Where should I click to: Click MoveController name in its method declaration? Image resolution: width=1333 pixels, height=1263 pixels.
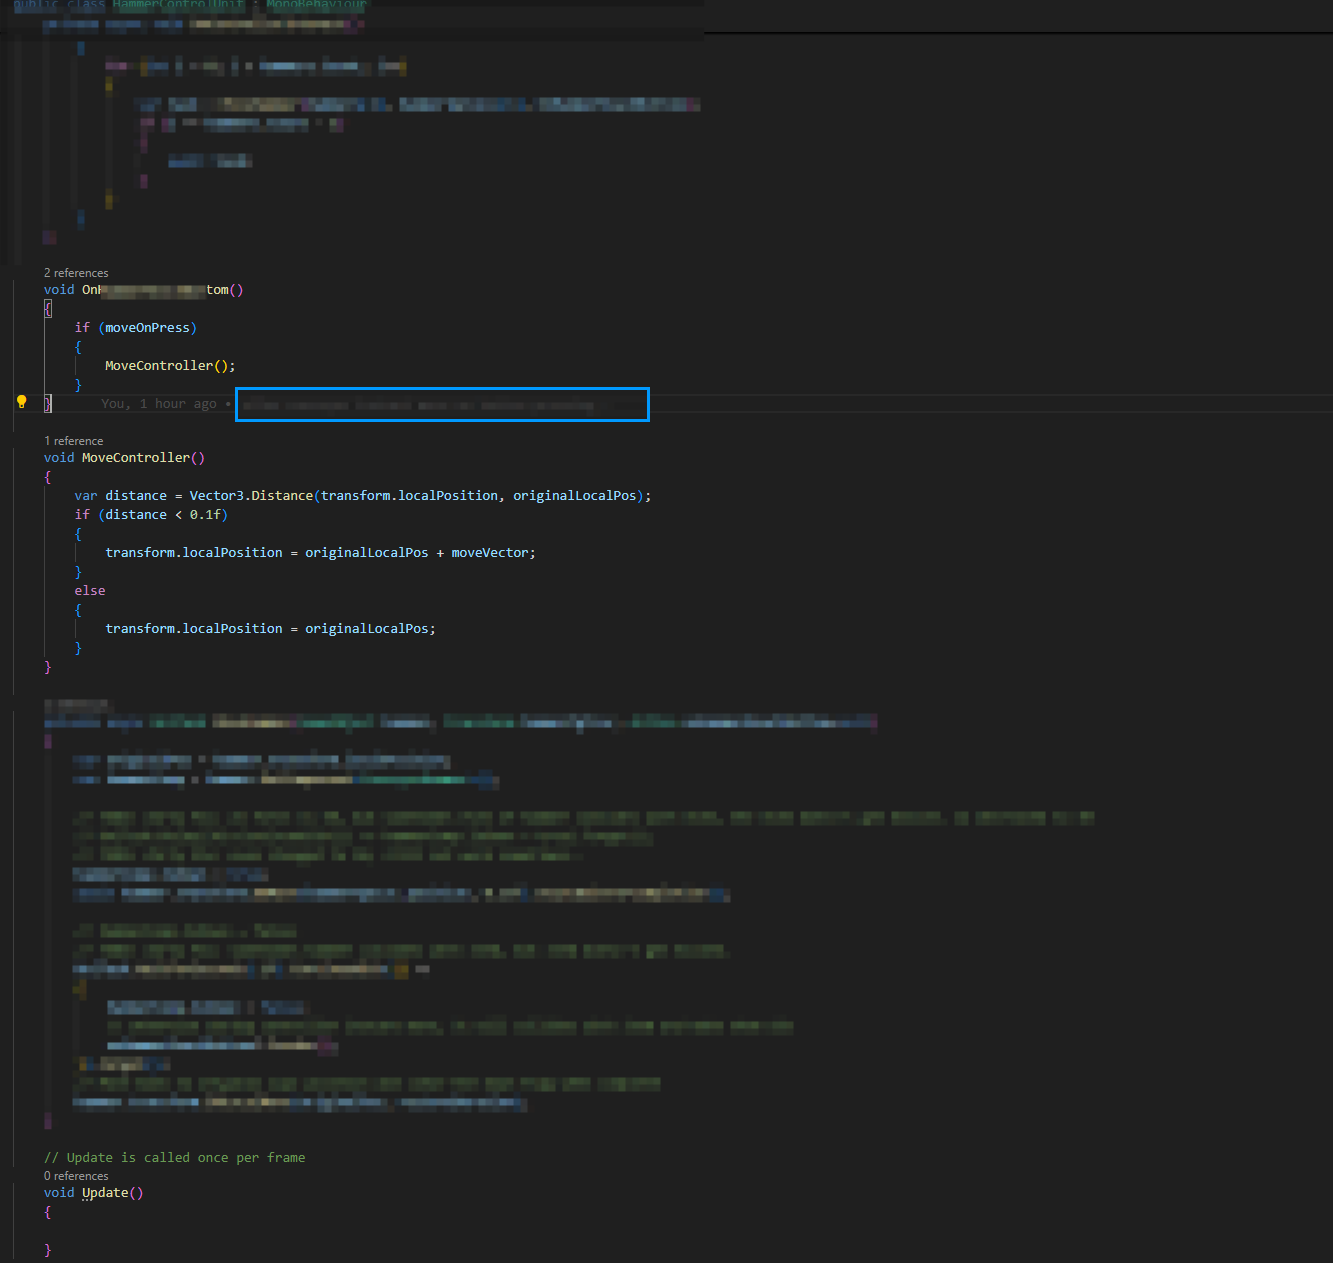(x=135, y=458)
